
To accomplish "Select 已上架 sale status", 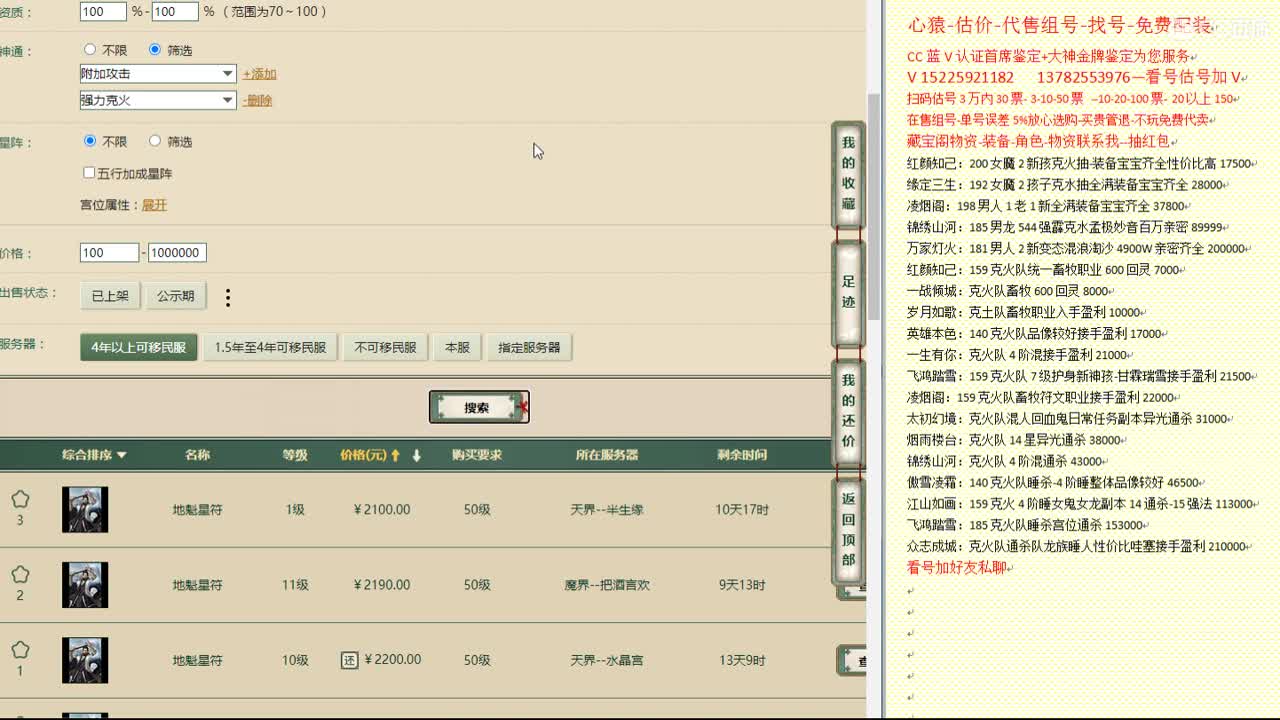I will pyautogui.click(x=110, y=296).
